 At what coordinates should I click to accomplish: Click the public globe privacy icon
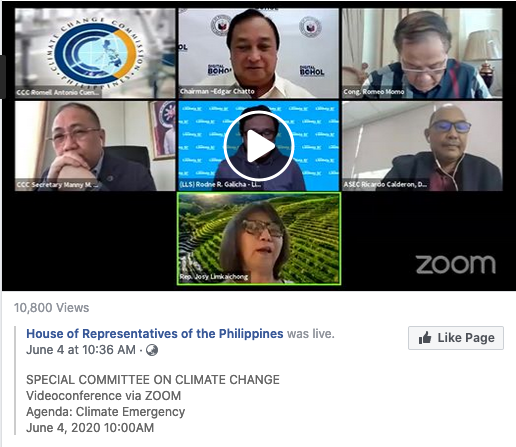152,350
